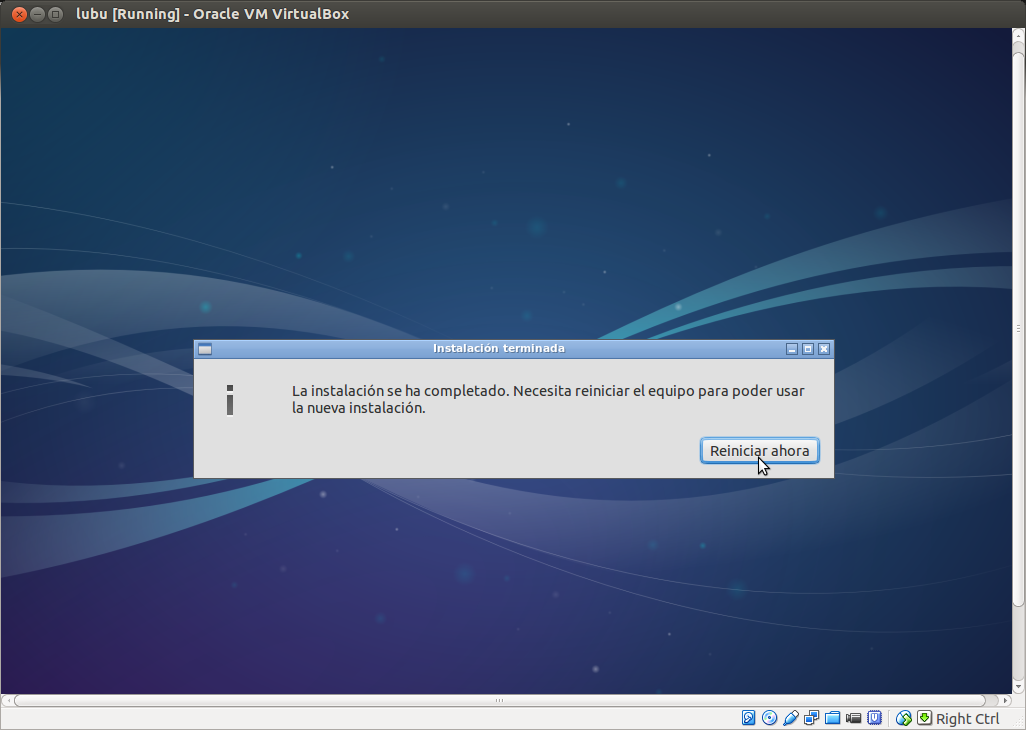Maximize the lubu VirtualBox window

coord(55,14)
